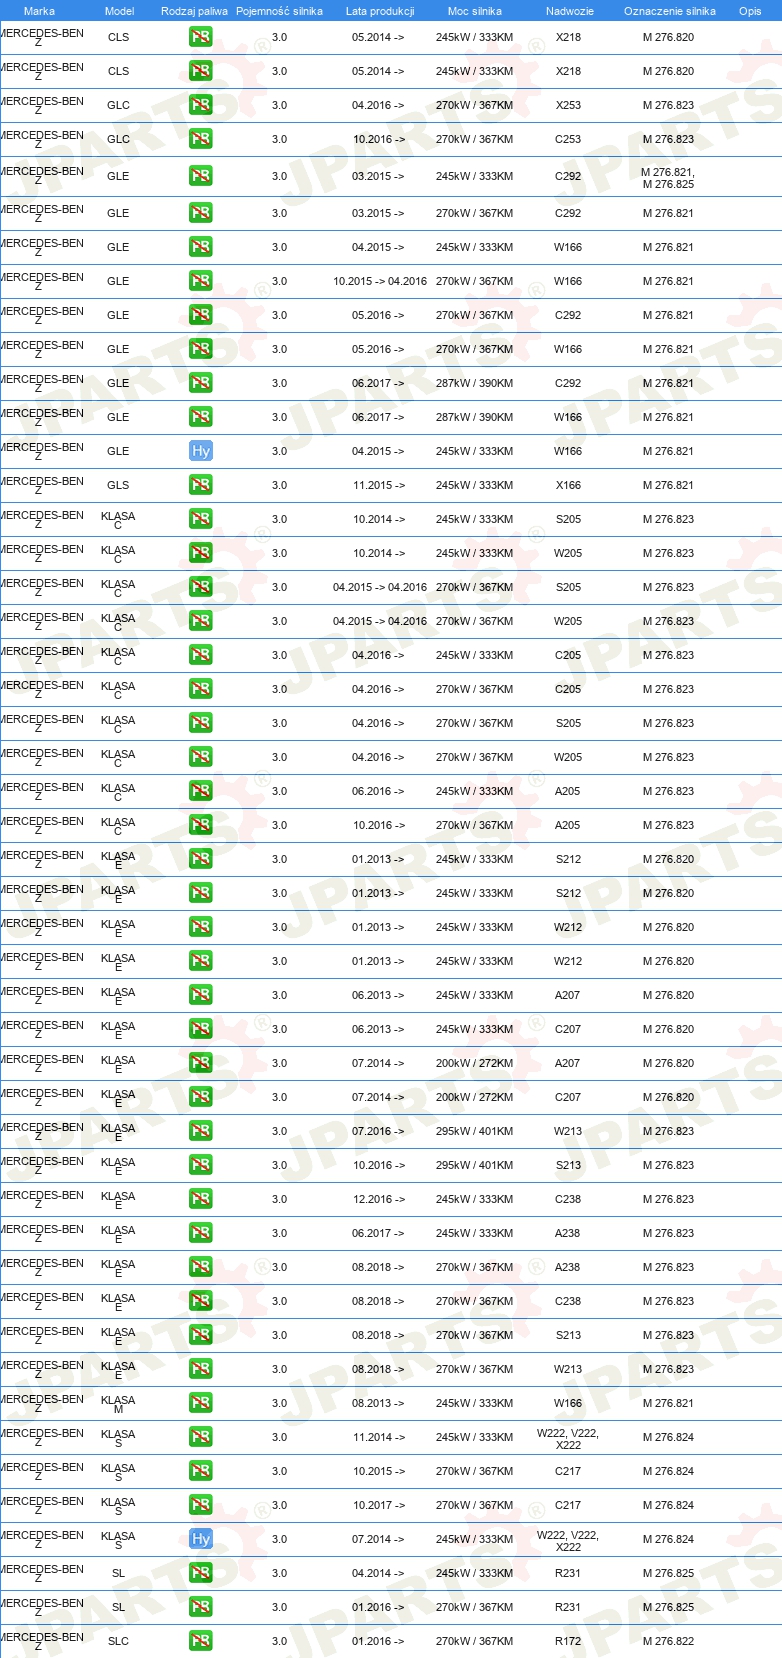Click the Moc silnika column header
The image size is (782, 1658).
click(x=475, y=11)
